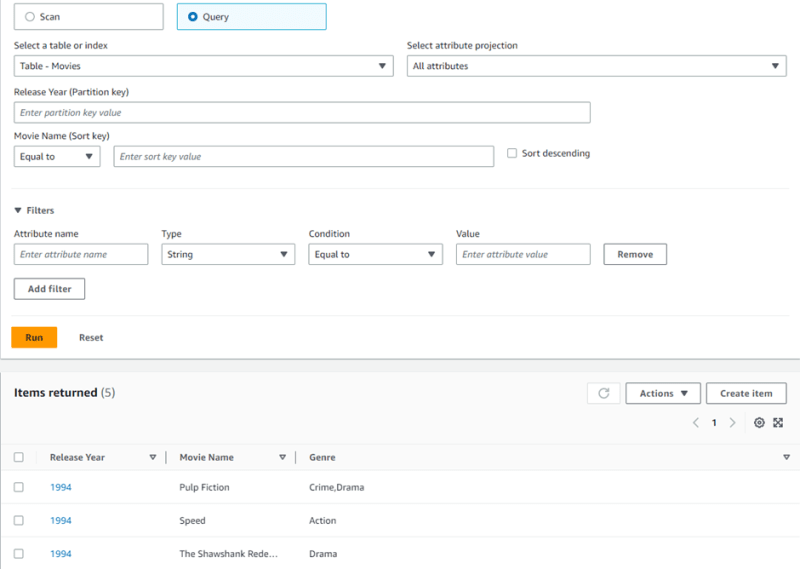The height and width of the screenshot is (569, 800).
Task: Sort by Genre column arrow
Action: pos(786,457)
